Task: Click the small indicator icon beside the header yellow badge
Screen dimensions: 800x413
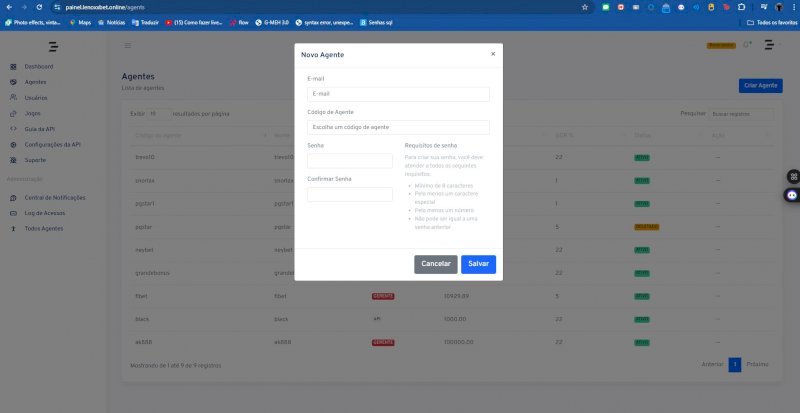Action: tap(747, 45)
